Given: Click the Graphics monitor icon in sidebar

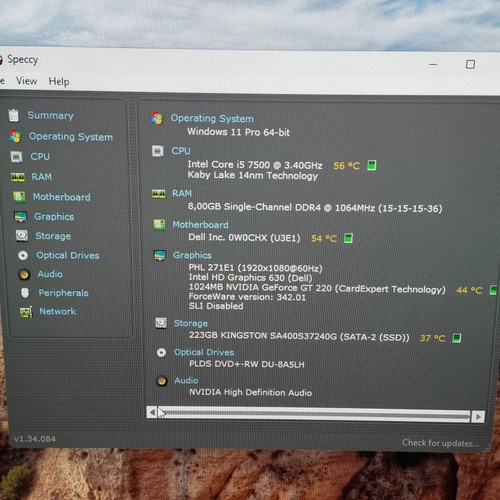Looking at the screenshot, I should pyautogui.click(x=20, y=217).
